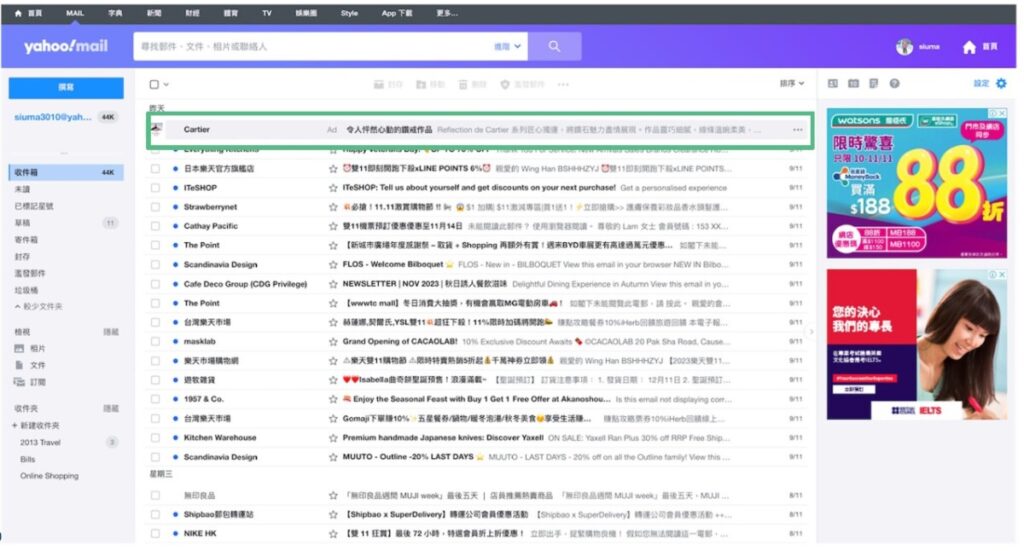The height and width of the screenshot is (551, 1024).
Task: Open the 排序 sort dropdown
Action: pos(792,84)
